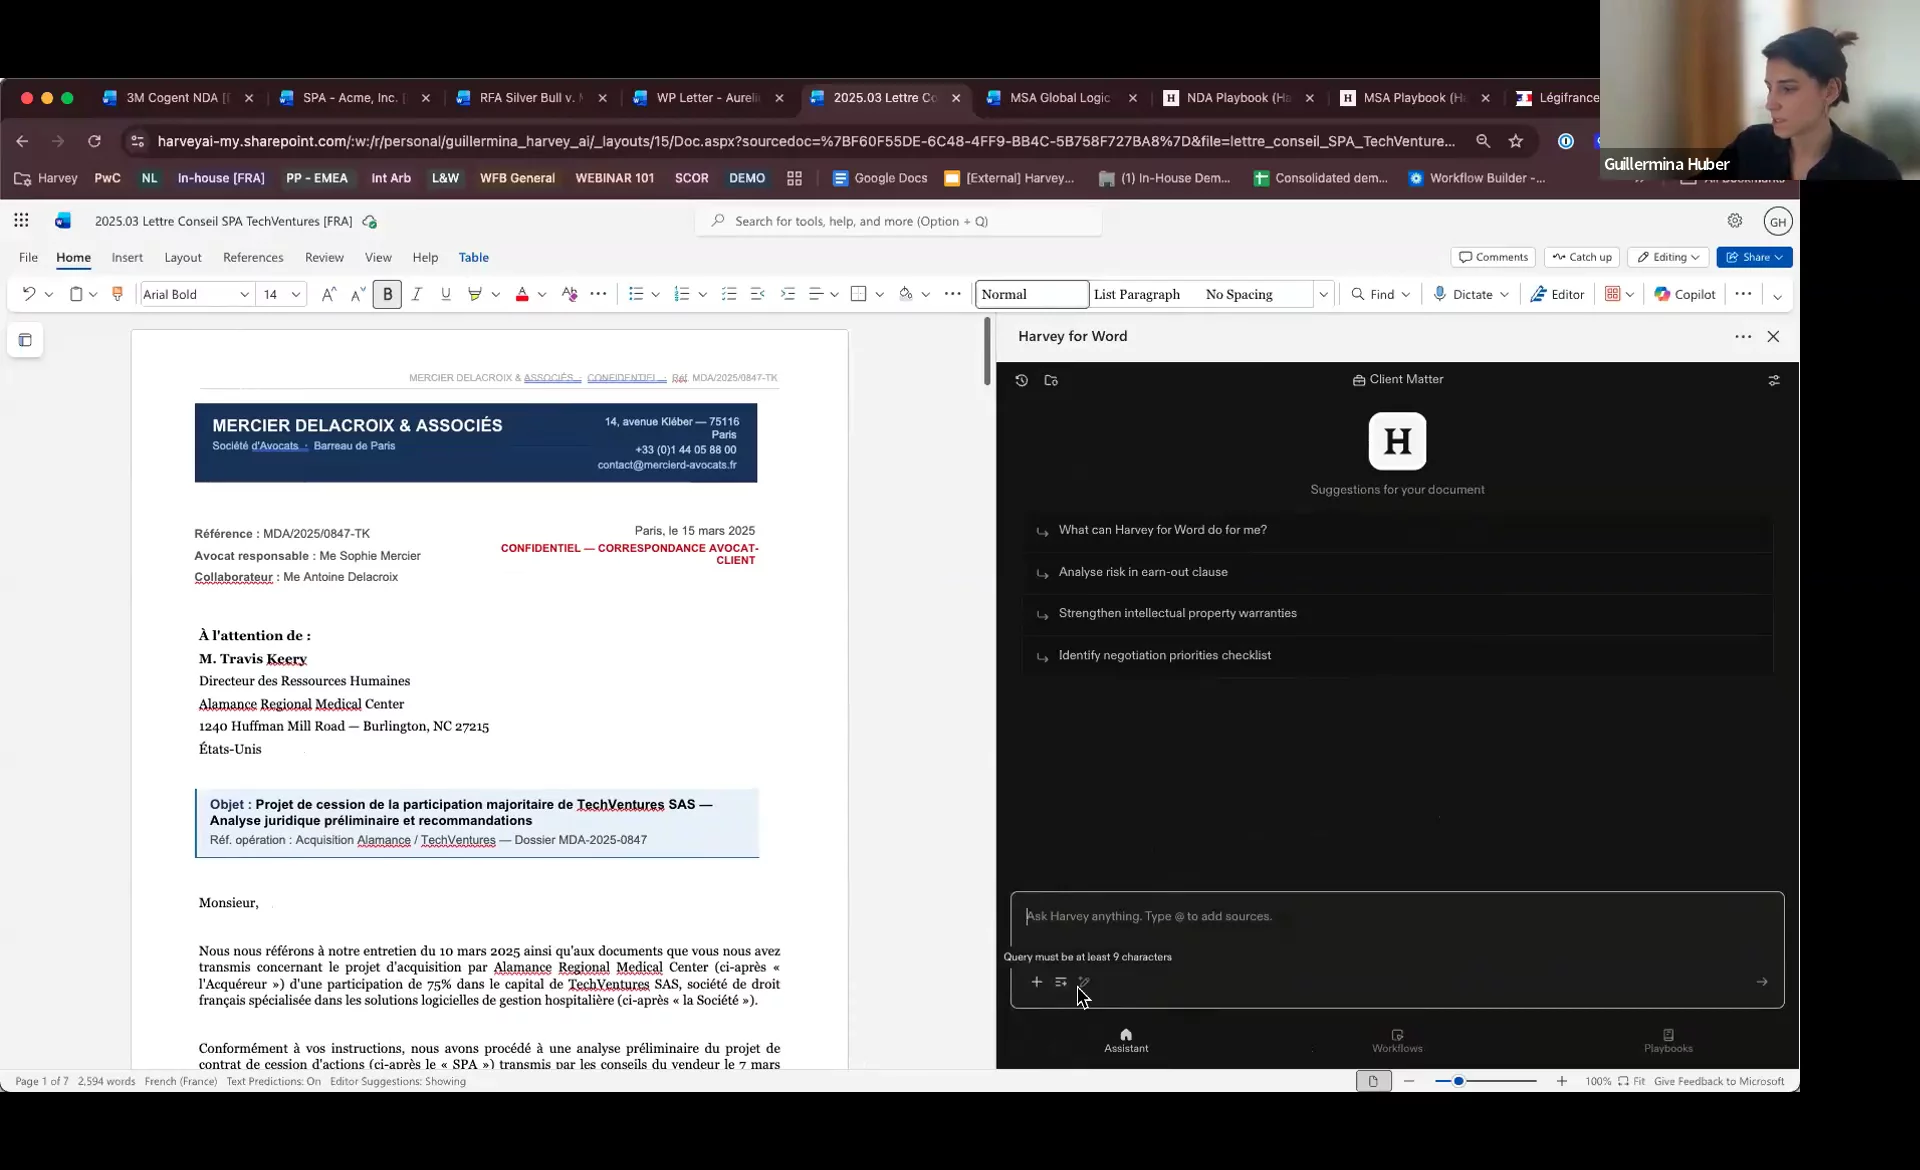Insert a checklist
This screenshot has height=1170, width=1920.
729,294
